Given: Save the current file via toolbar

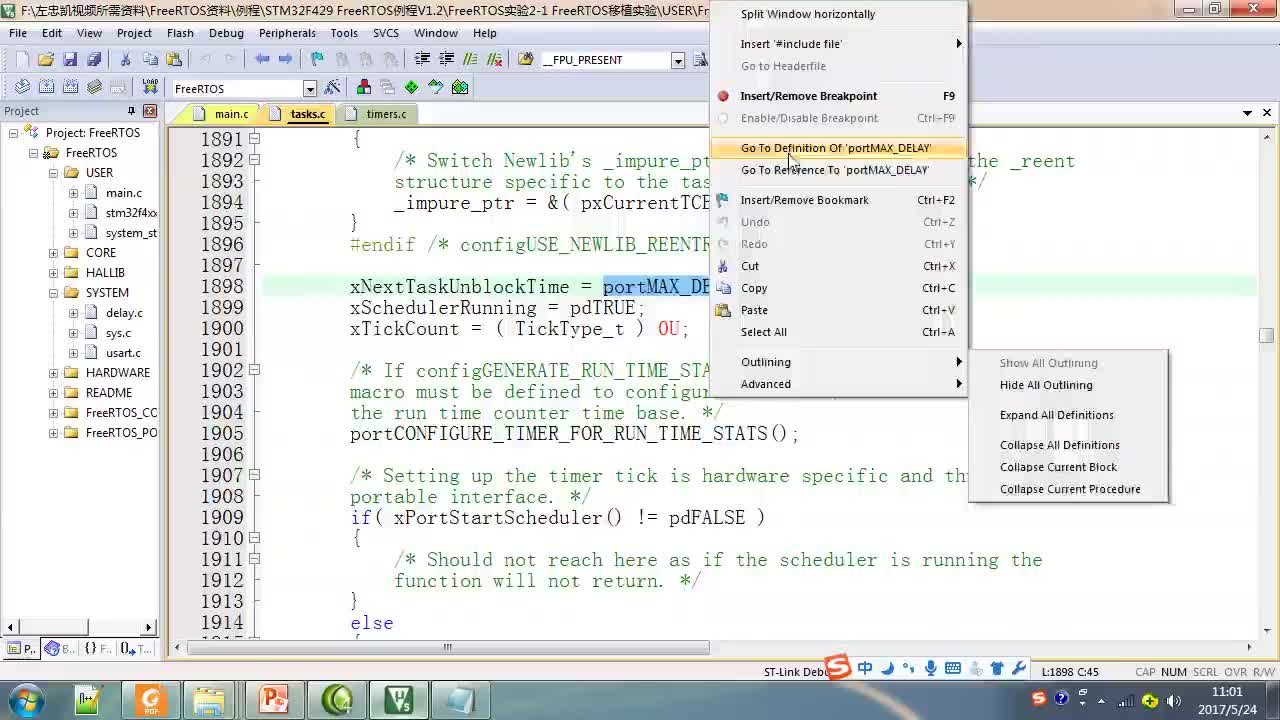Looking at the screenshot, I should coord(70,60).
